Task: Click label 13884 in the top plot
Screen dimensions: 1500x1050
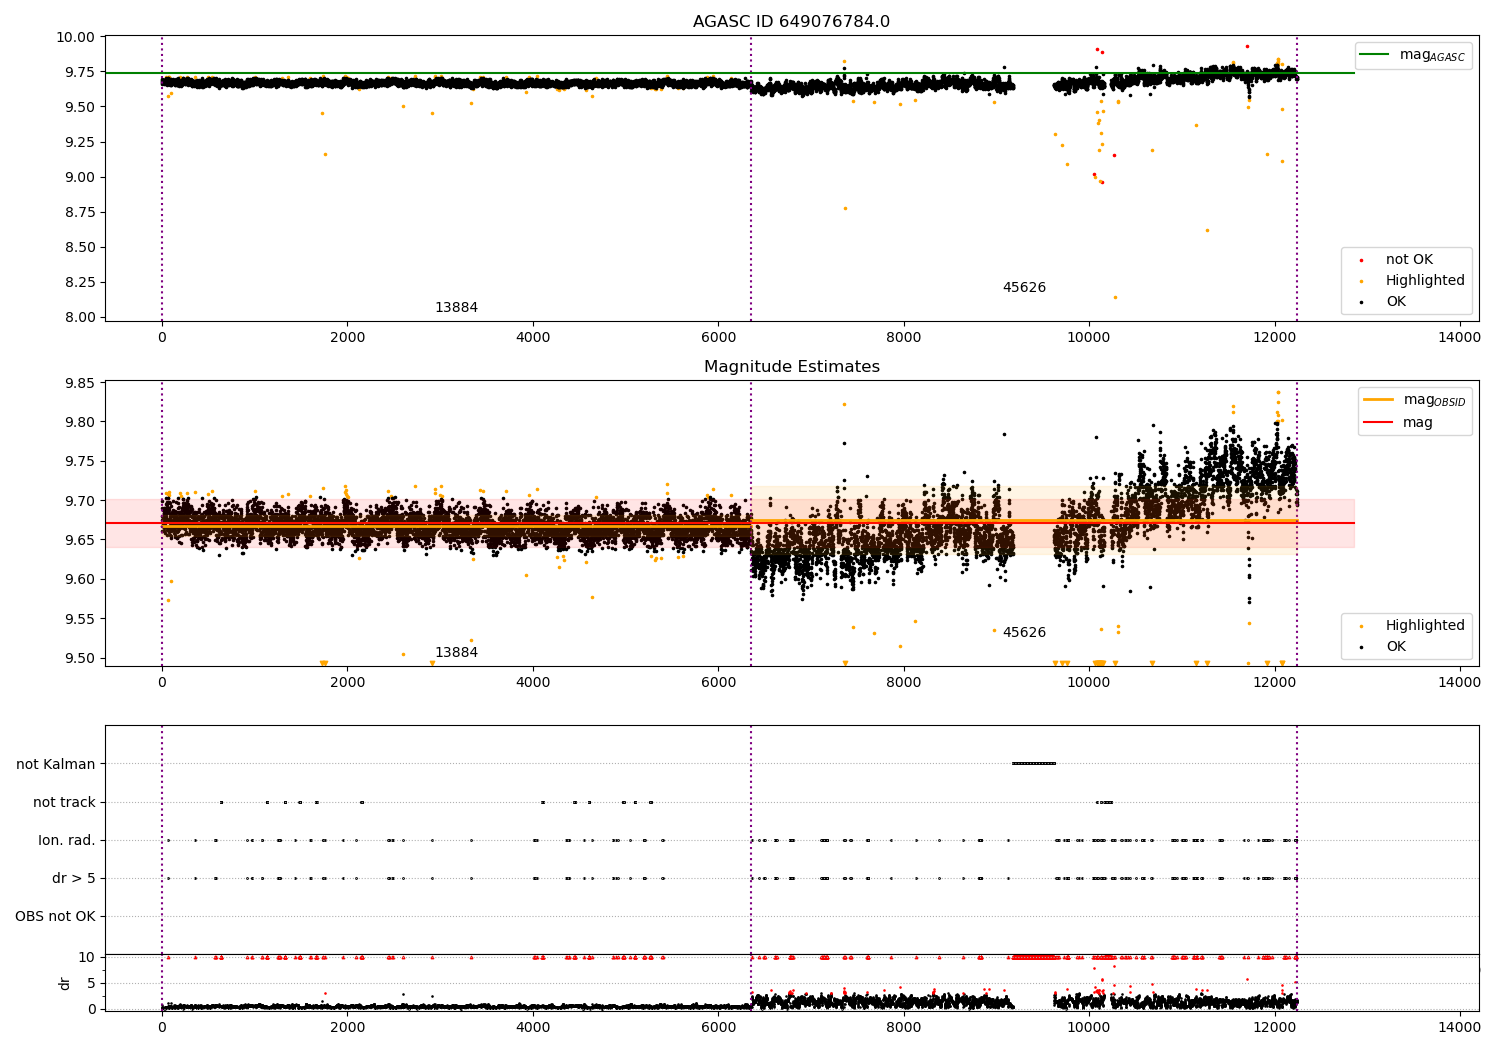Action: click(x=456, y=308)
